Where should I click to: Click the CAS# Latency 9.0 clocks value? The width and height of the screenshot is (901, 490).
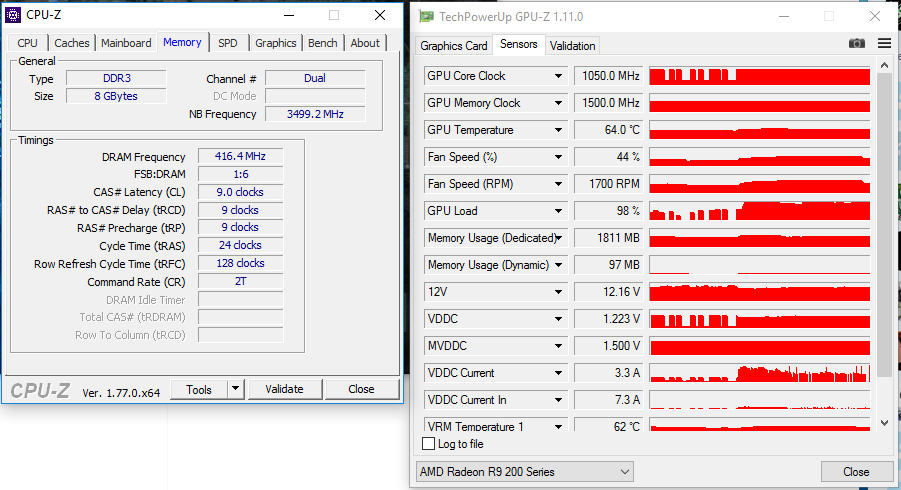coord(240,192)
